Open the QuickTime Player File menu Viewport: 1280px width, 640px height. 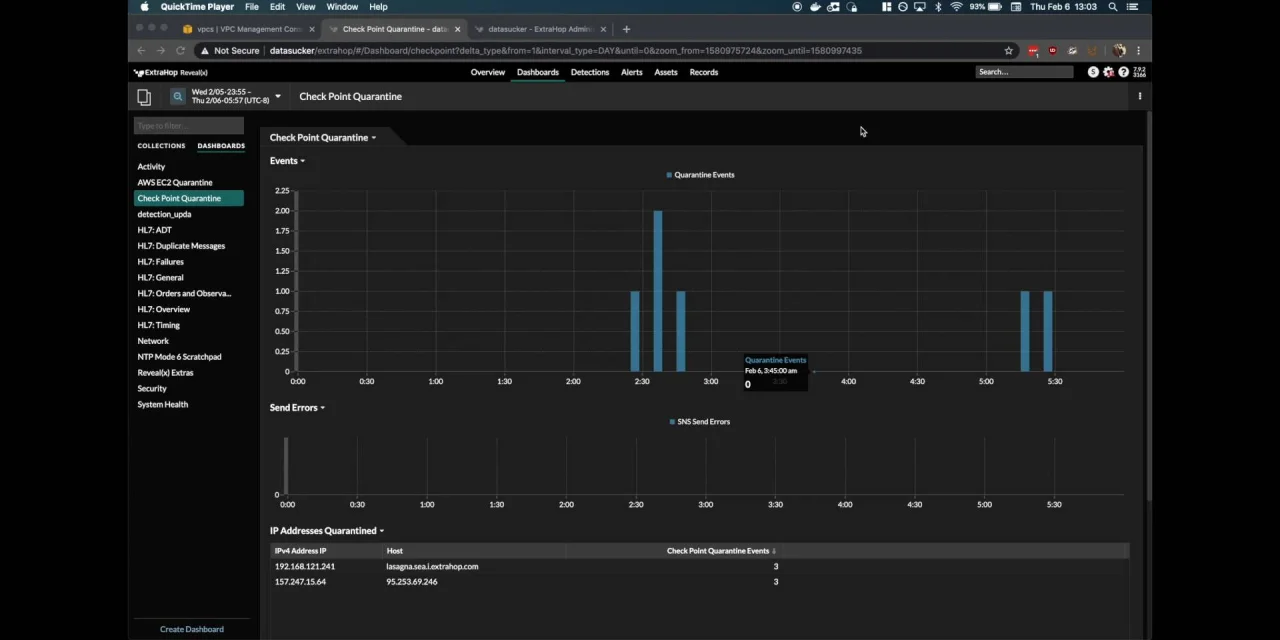coord(252,7)
